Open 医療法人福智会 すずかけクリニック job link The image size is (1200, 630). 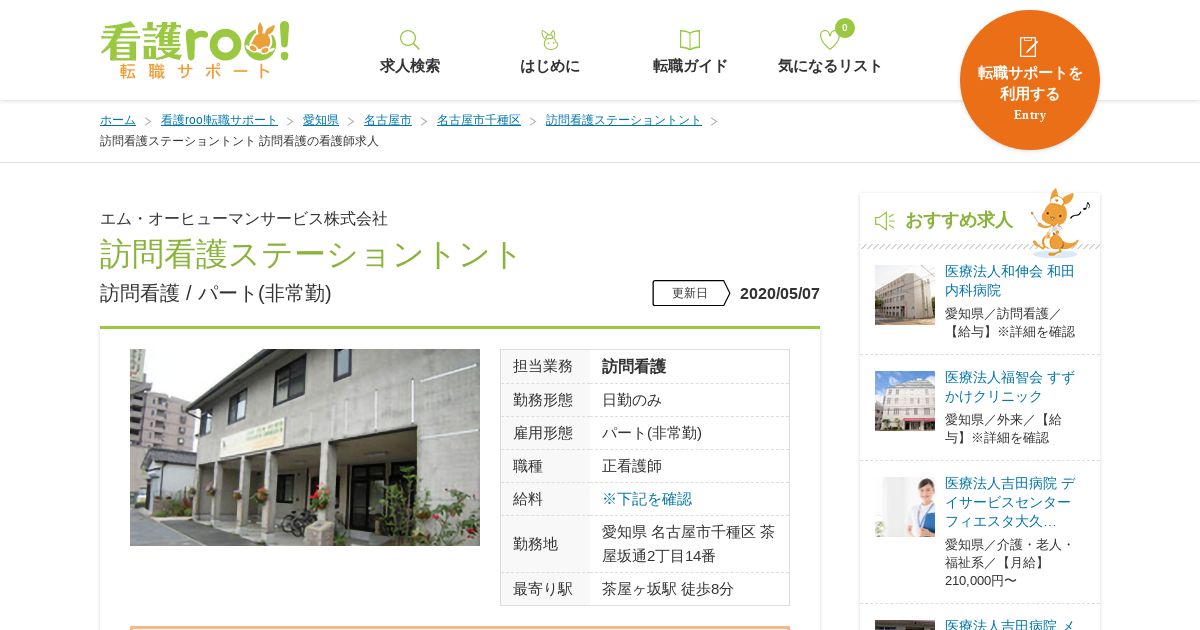[1009, 387]
